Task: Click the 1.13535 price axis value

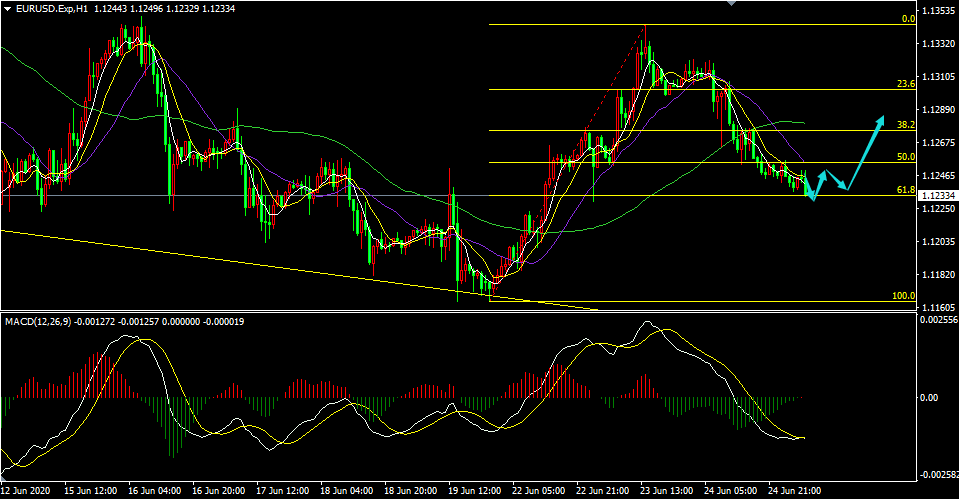Action: (936, 11)
